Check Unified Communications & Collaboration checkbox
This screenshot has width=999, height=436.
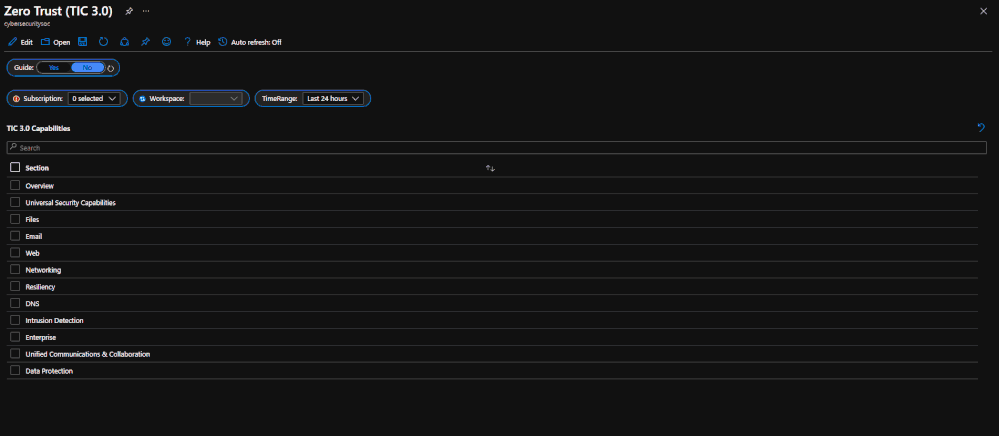click(15, 353)
